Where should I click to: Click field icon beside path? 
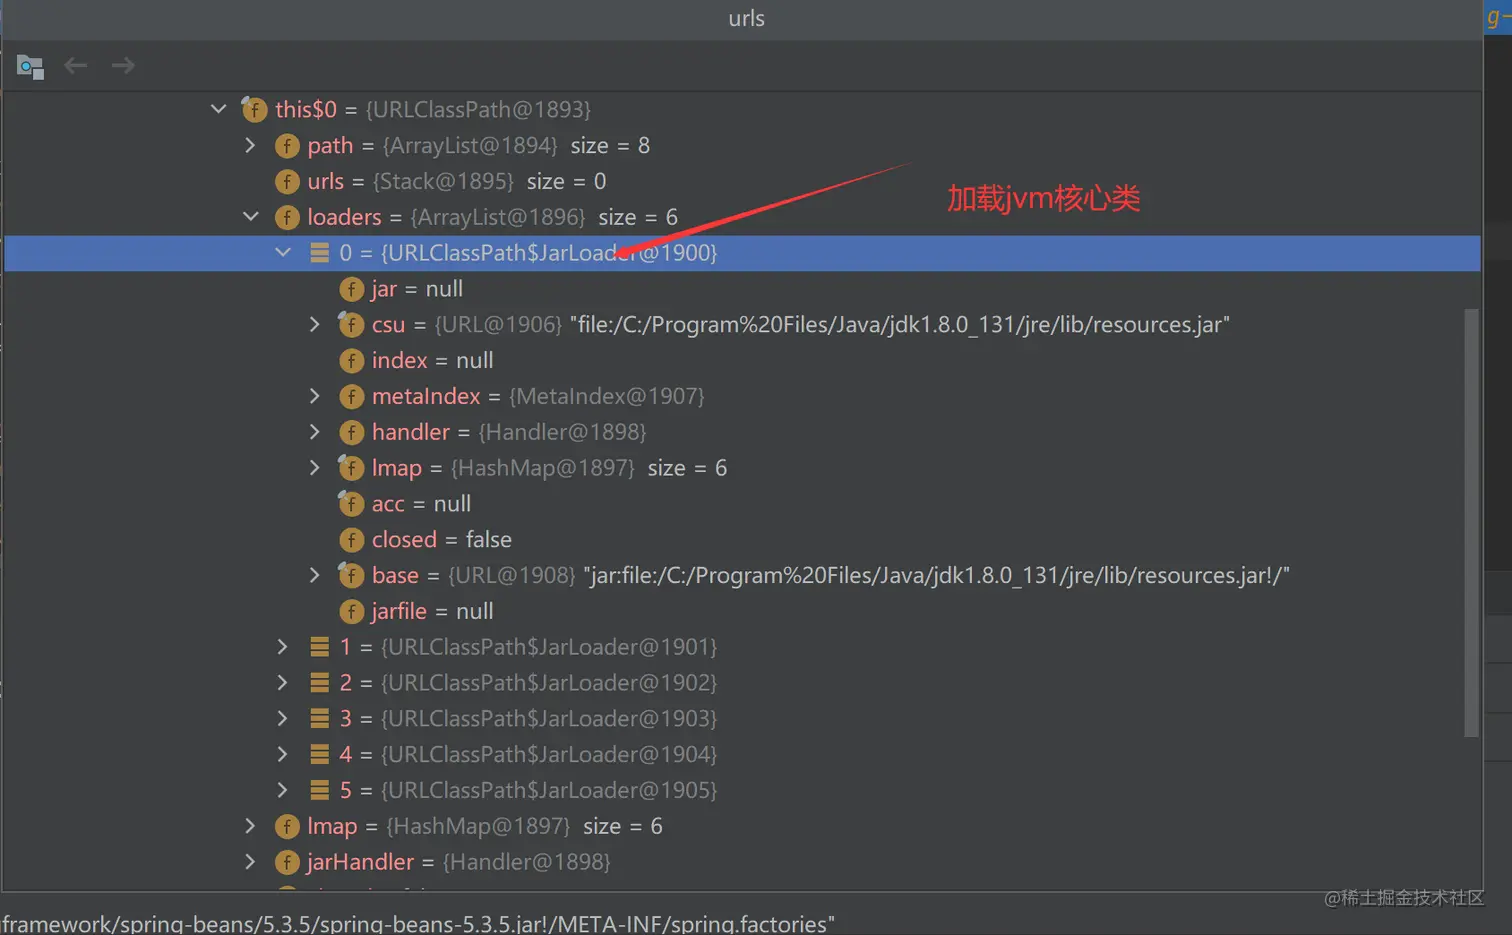click(x=287, y=146)
